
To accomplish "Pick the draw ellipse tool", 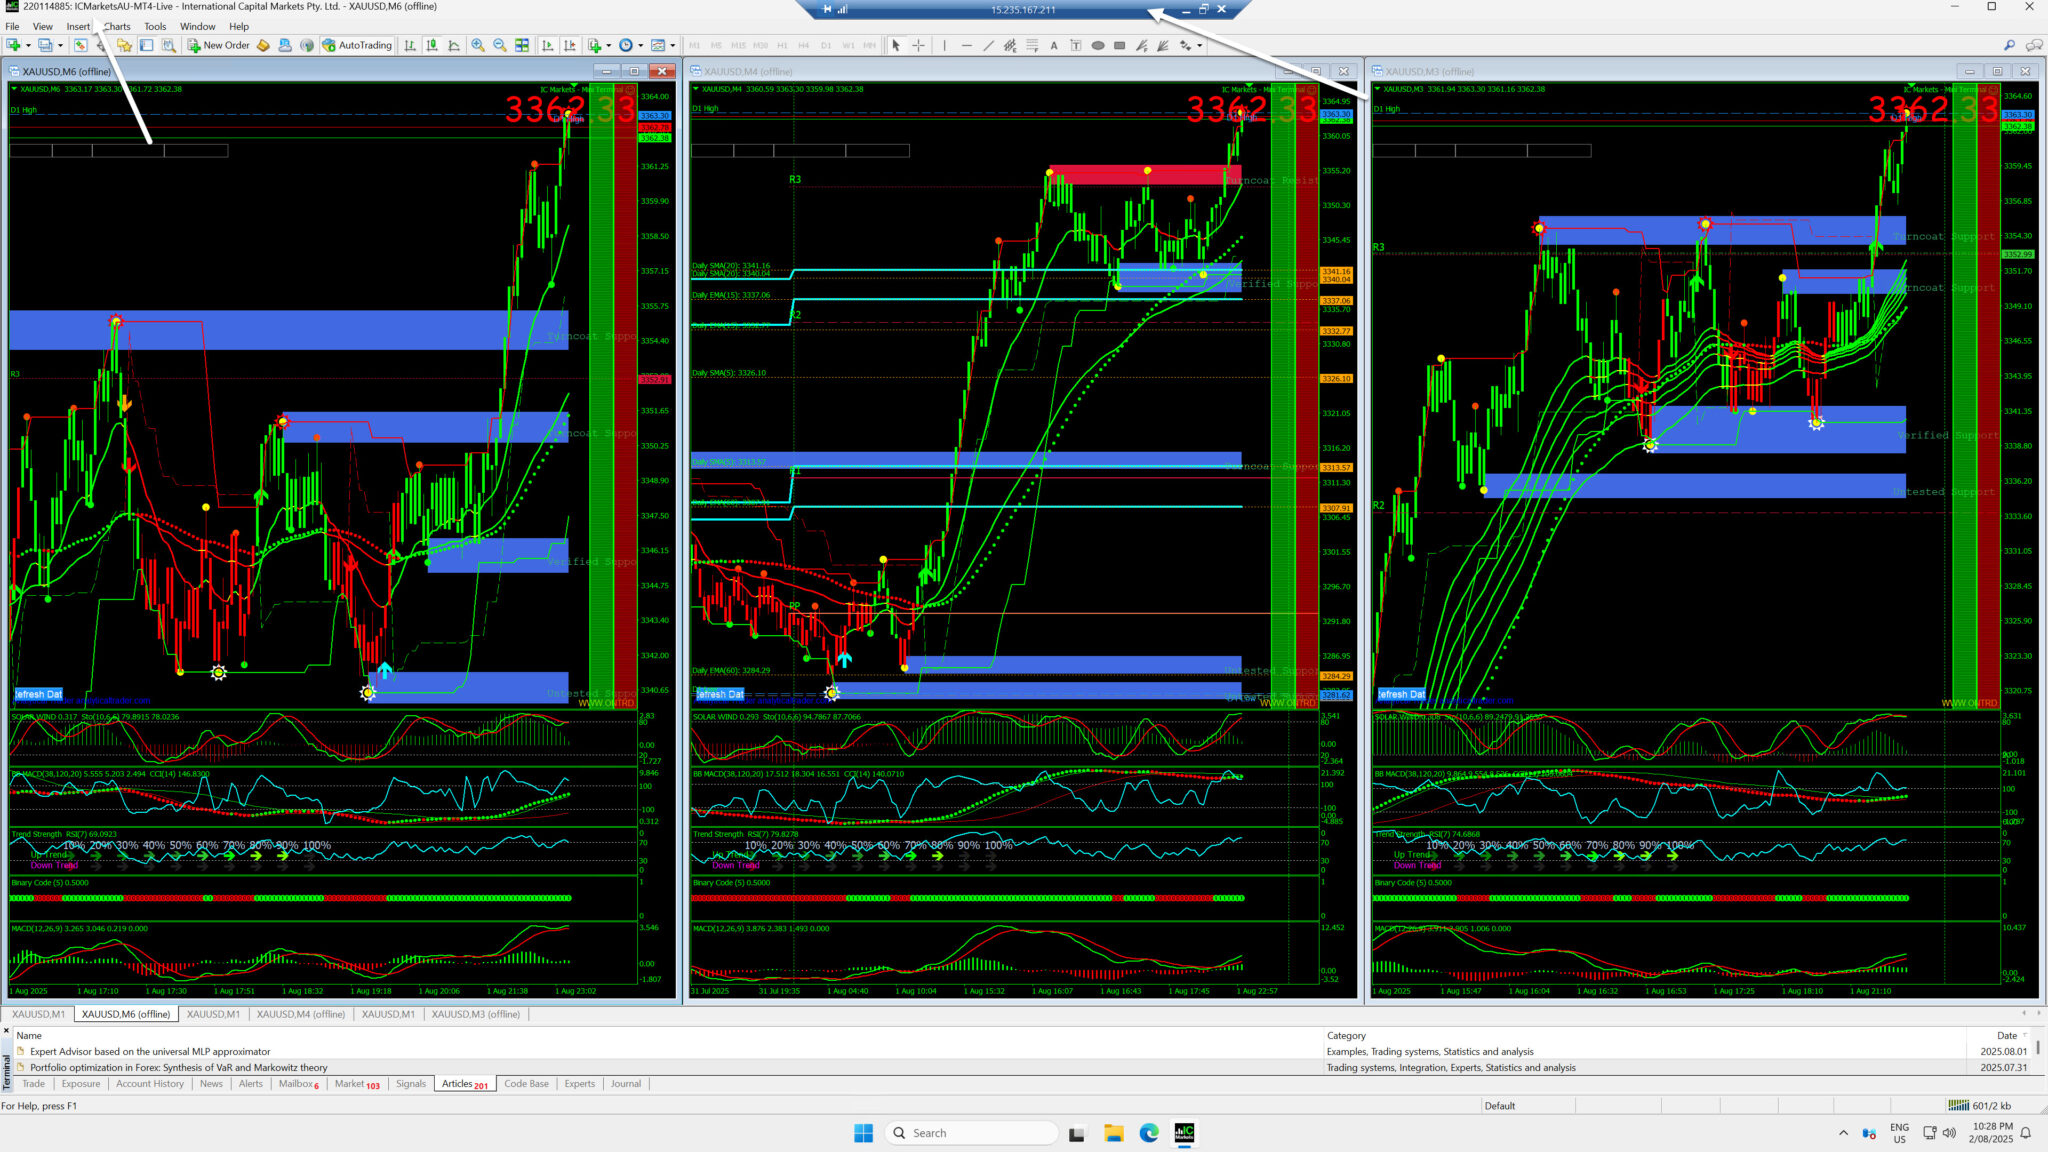I will 1098,45.
